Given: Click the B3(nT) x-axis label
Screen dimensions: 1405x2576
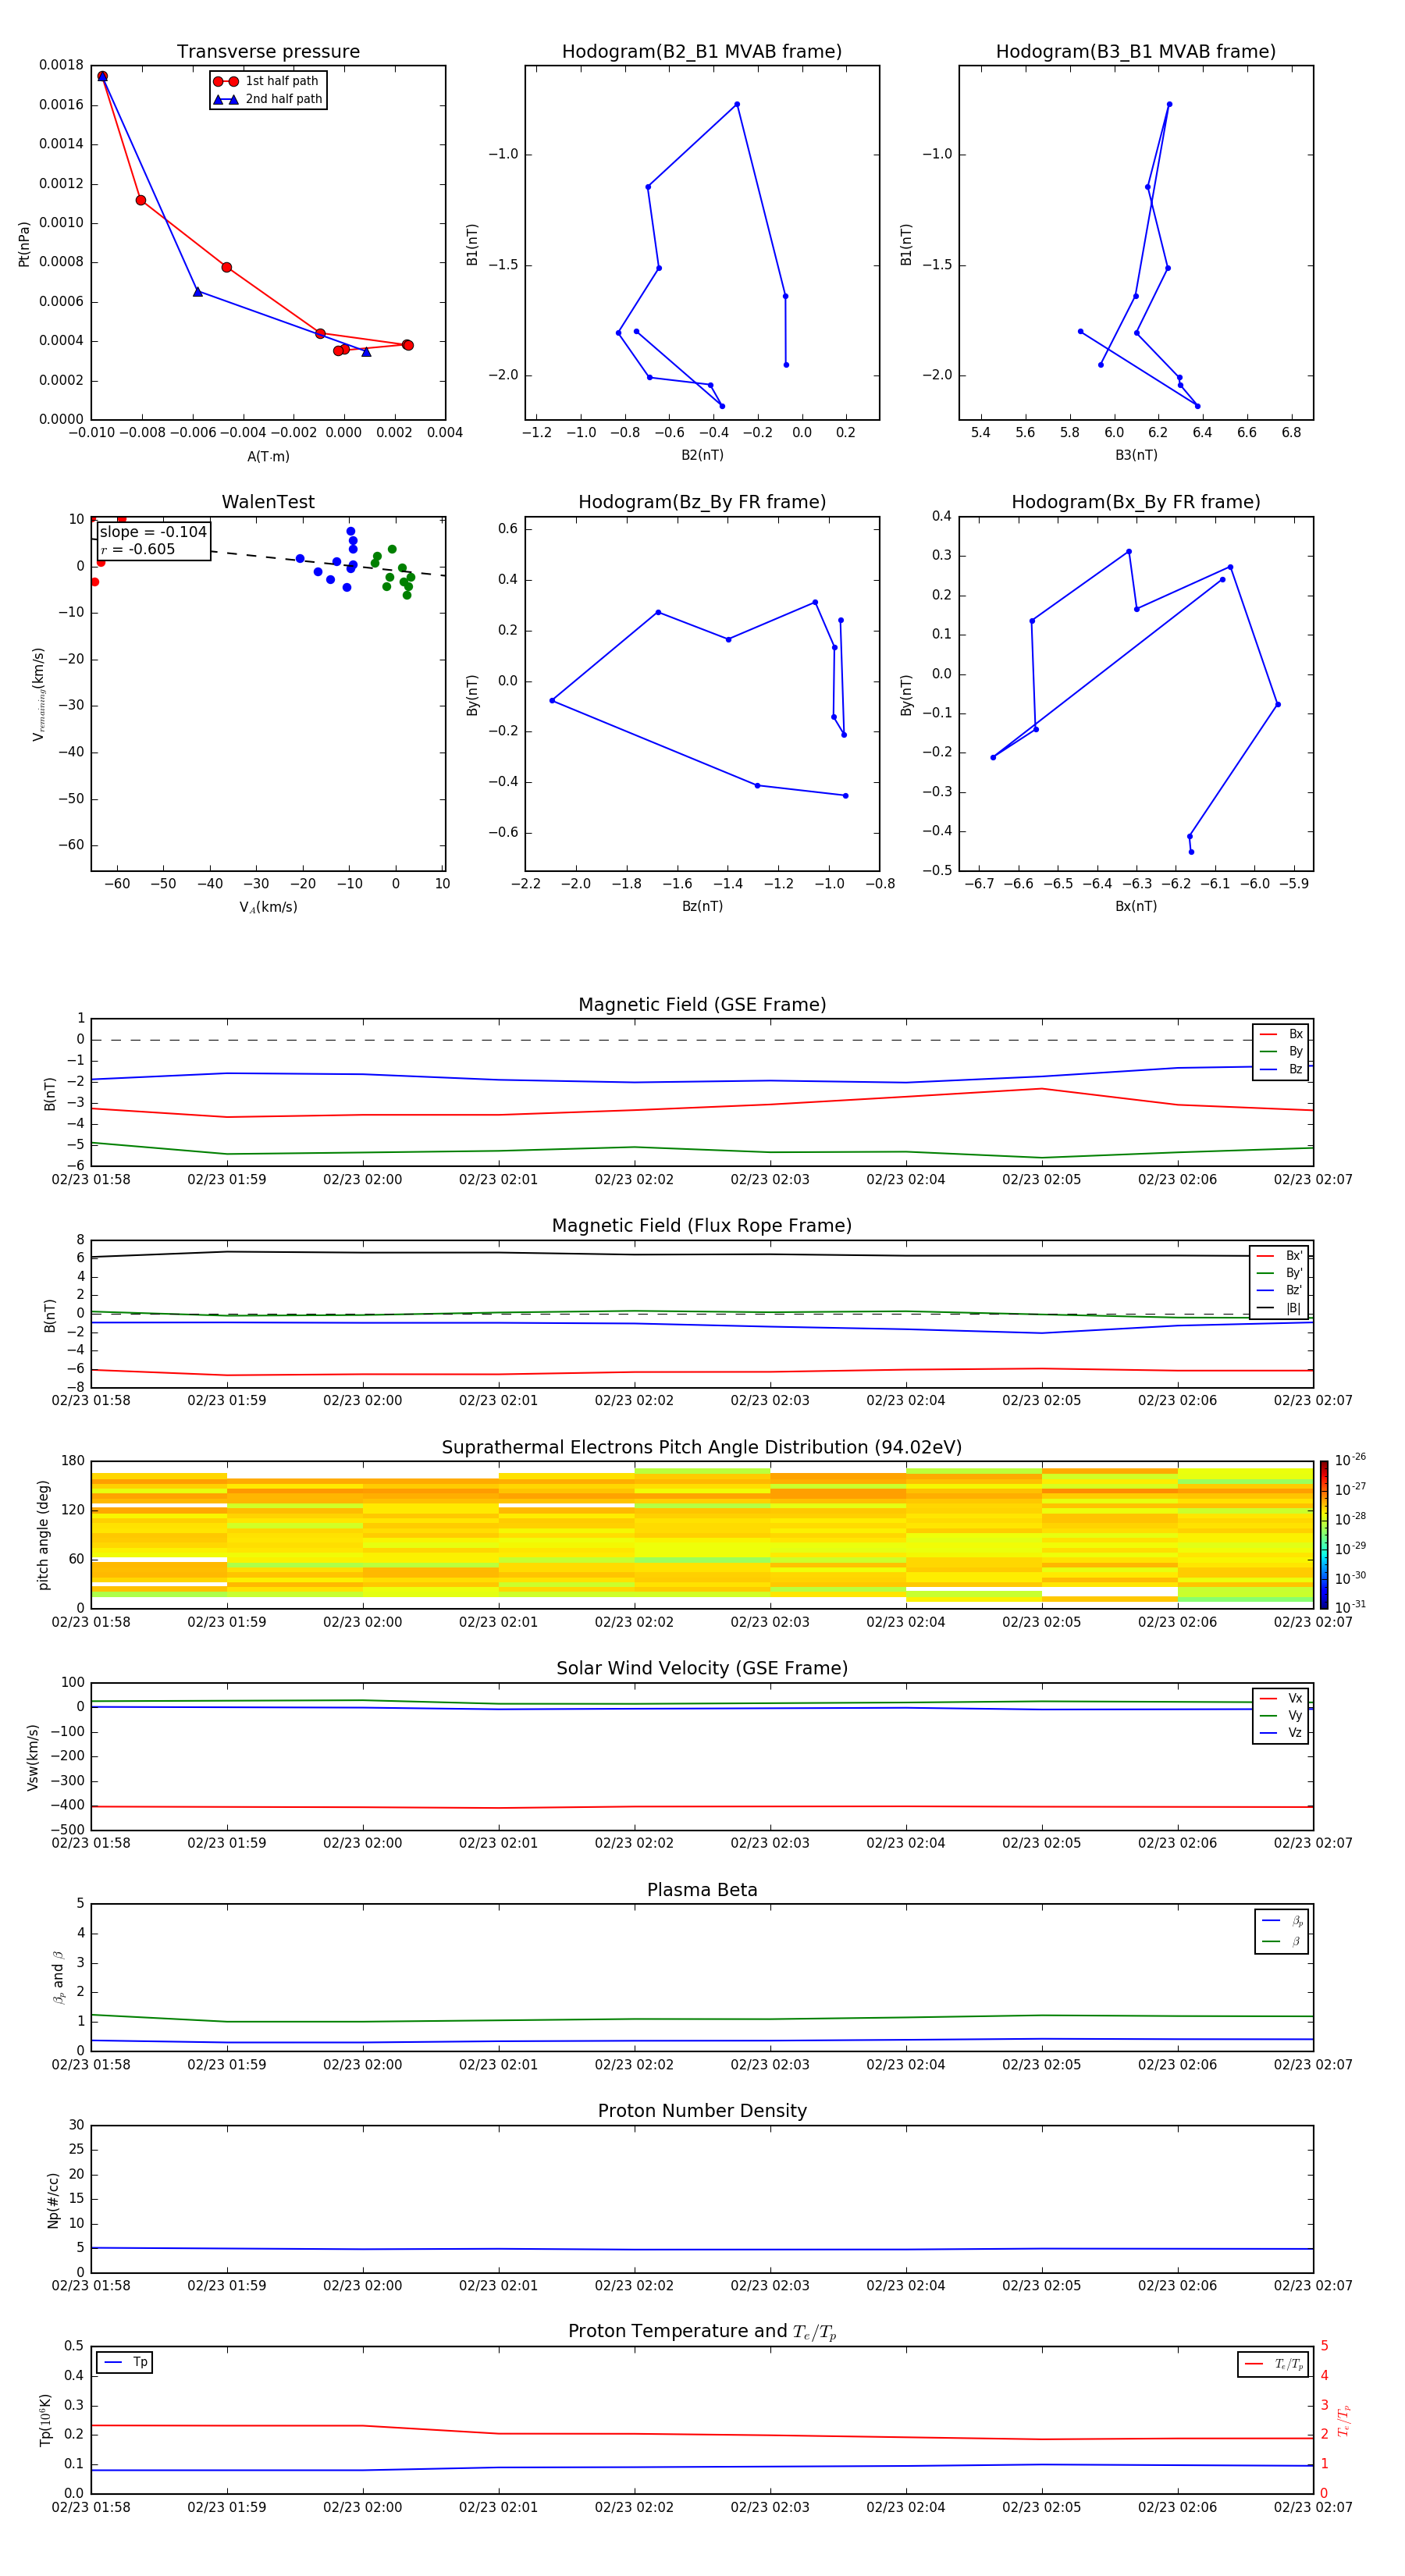Looking at the screenshot, I should (1136, 455).
